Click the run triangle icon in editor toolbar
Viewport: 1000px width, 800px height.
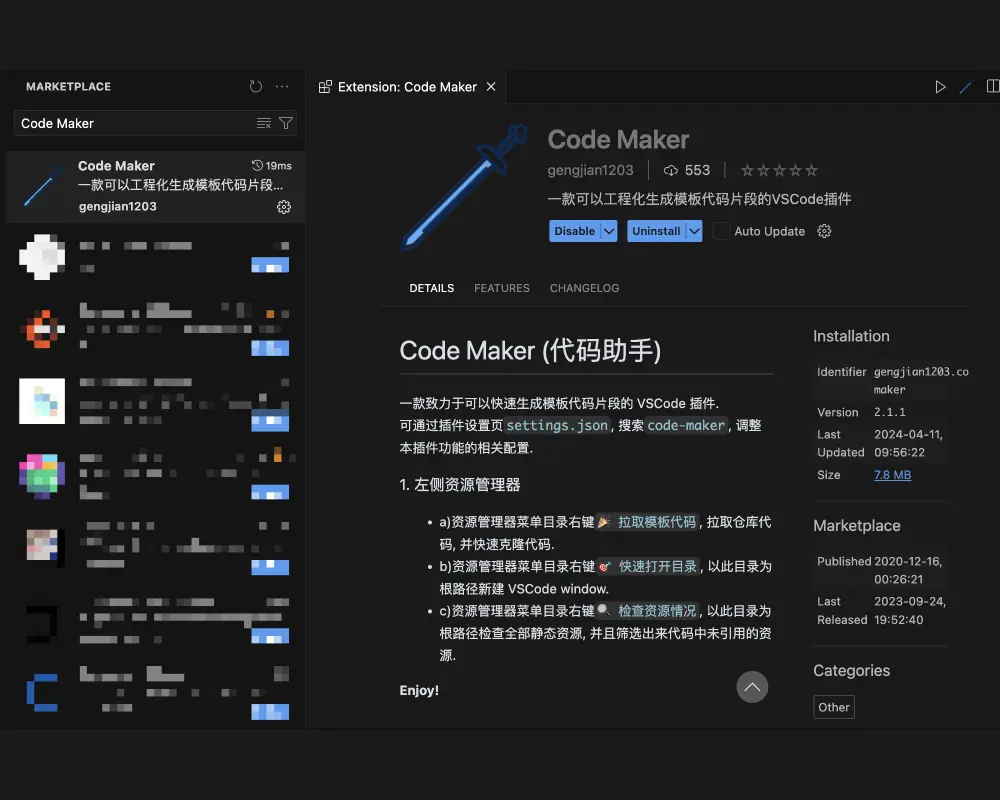pos(940,87)
